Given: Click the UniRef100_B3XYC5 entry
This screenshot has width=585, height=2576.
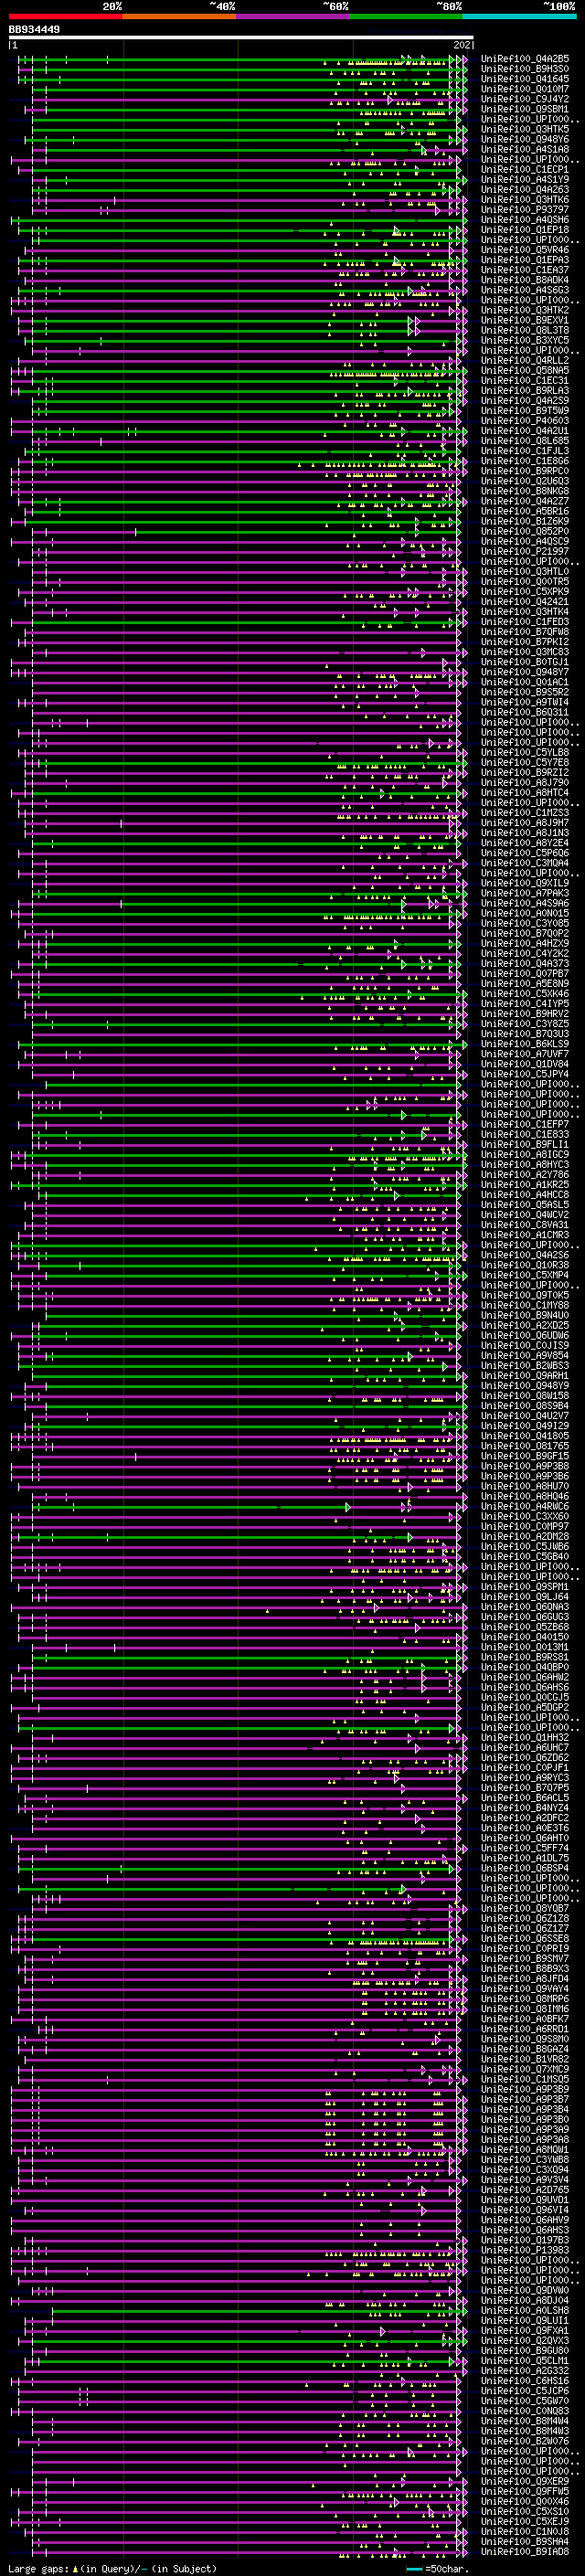Looking at the screenshot, I should click(x=525, y=340).
